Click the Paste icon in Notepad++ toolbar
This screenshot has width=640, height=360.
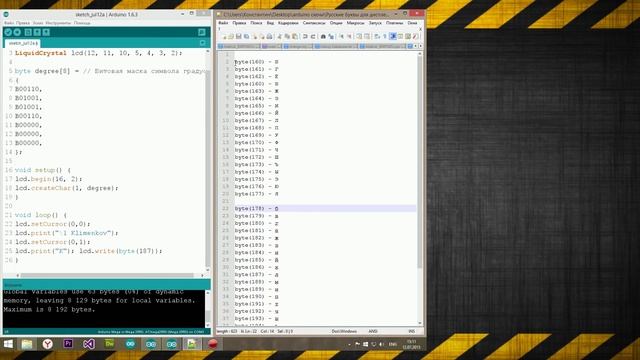coord(295,36)
